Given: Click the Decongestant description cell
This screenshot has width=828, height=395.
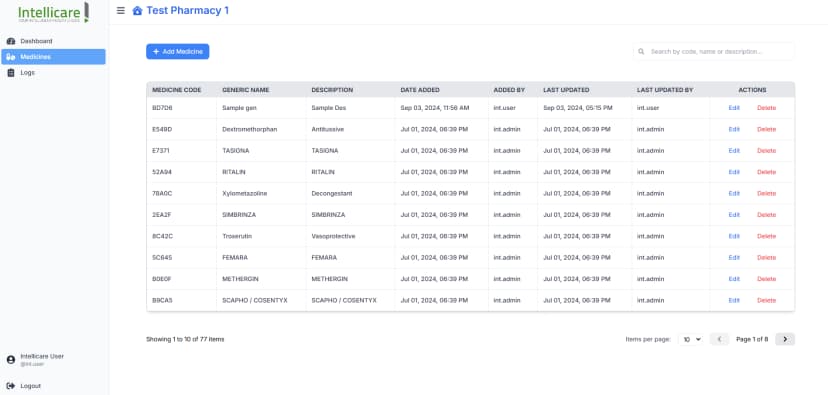Looking at the screenshot, I should pyautogui.click(x=332, y=193).
